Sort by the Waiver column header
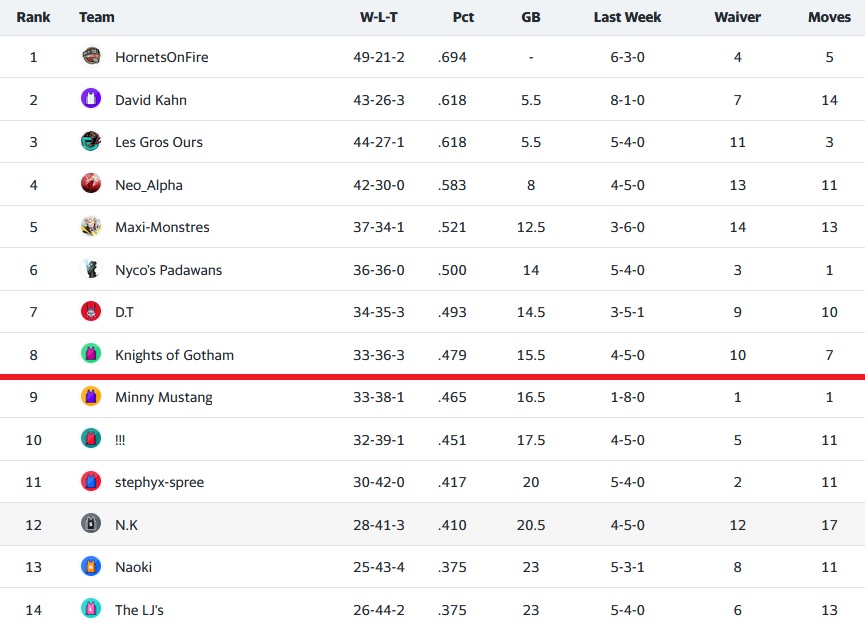This screenshot has width=865, height=624. coord(738,17)
